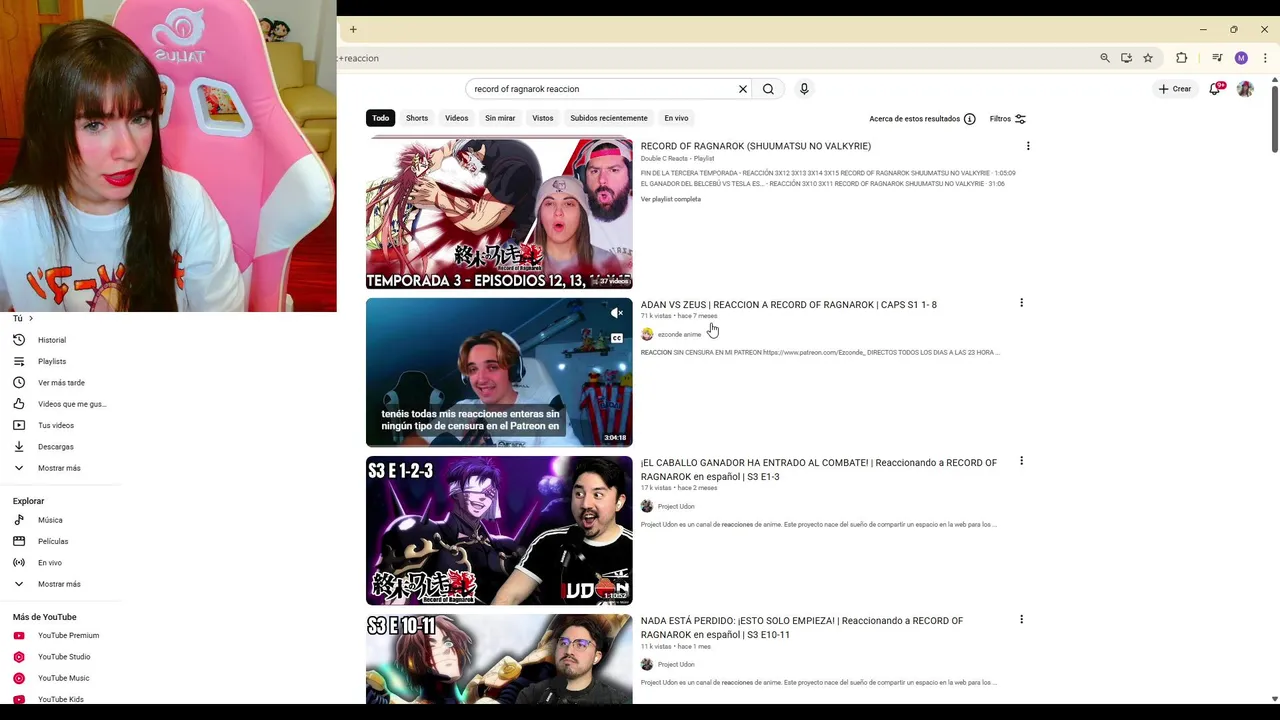Open YouTube Music in the sidebar
This screenshot has width=1280, height=720.
[64, 678]
